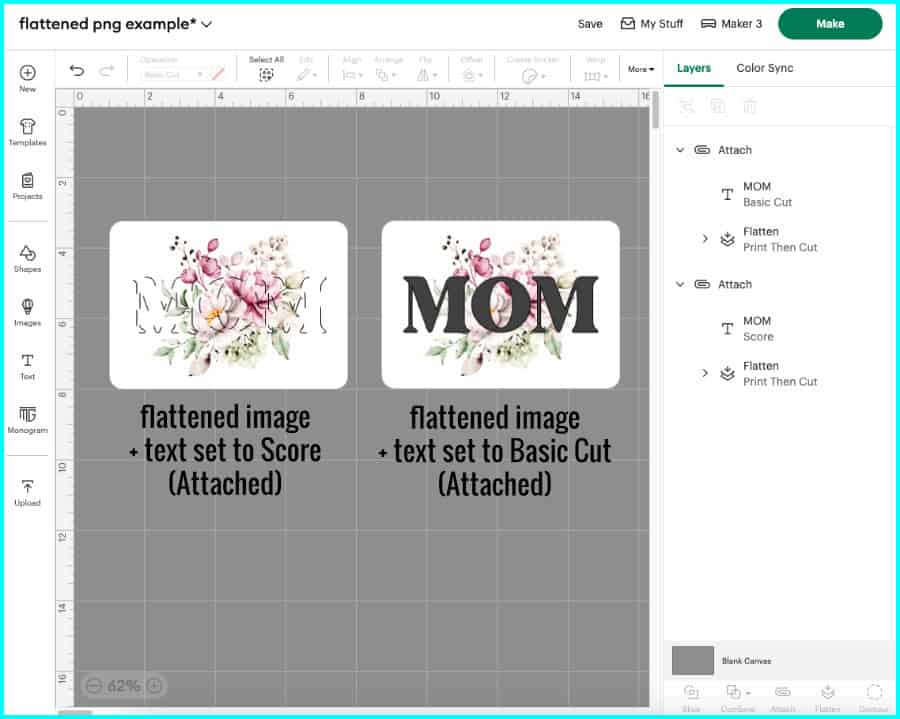
Task: Click the operation color swatch
Action: pos(218,75)
